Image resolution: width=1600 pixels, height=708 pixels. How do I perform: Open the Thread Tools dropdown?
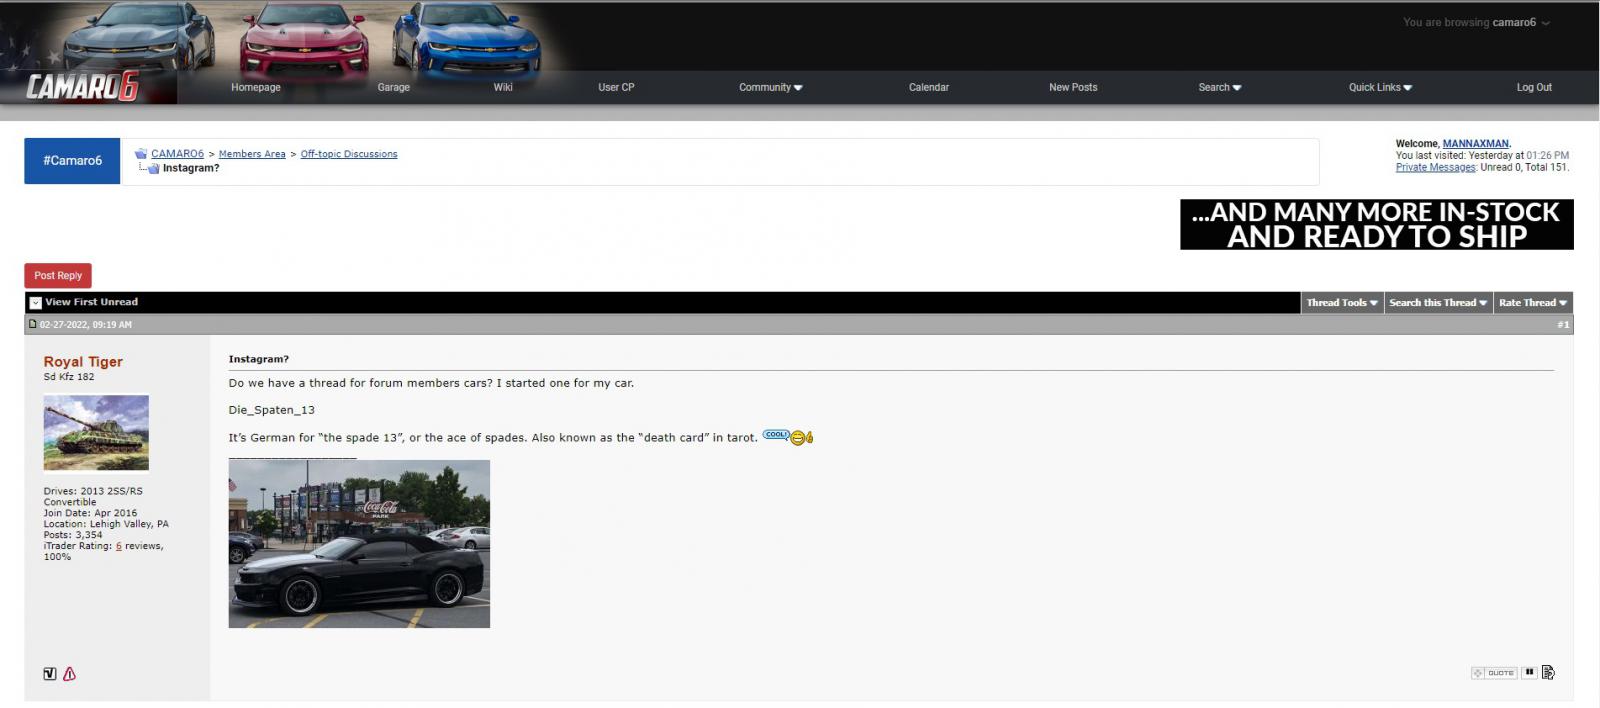[x=1341, y=302]
